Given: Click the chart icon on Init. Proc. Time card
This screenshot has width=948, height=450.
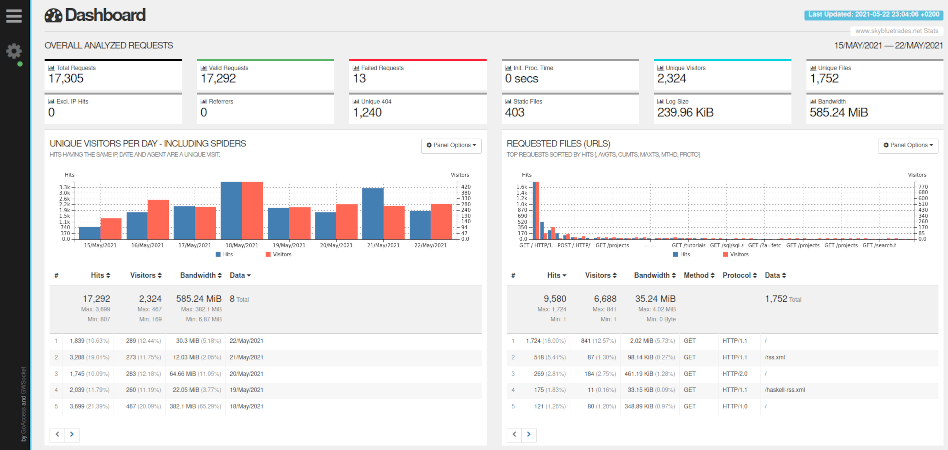Looking at the screenshot, I should pos(508,68).
